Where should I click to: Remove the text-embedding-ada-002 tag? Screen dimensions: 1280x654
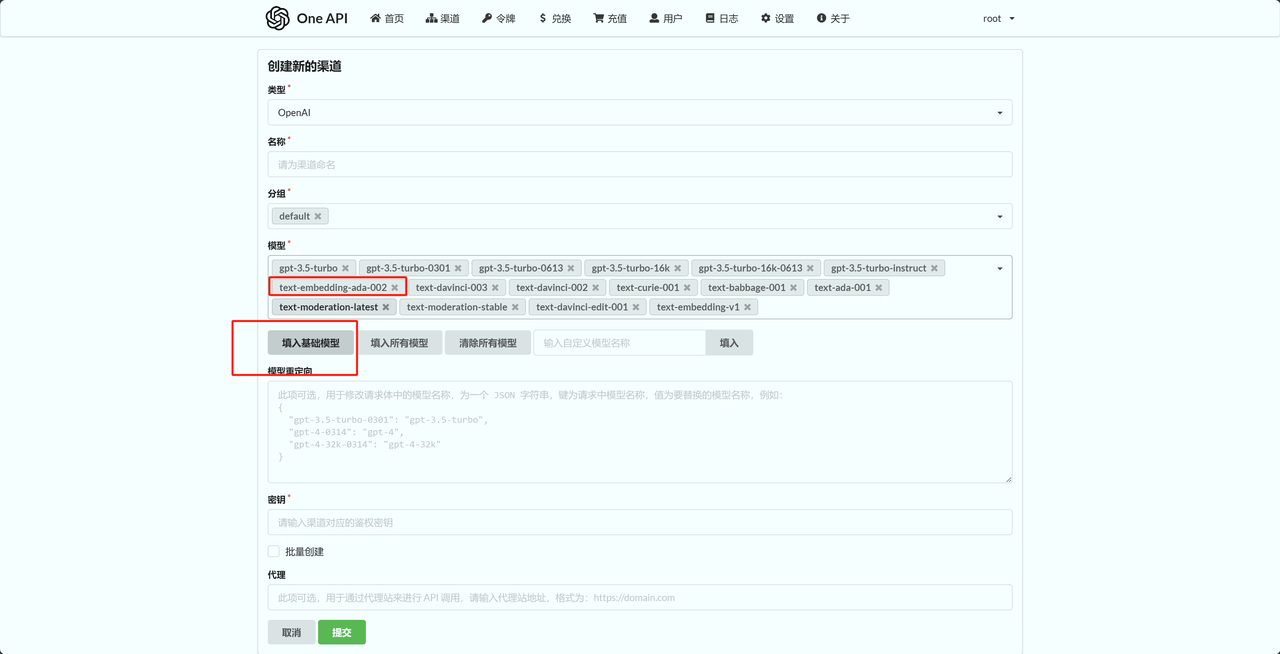tap(395, 288)
